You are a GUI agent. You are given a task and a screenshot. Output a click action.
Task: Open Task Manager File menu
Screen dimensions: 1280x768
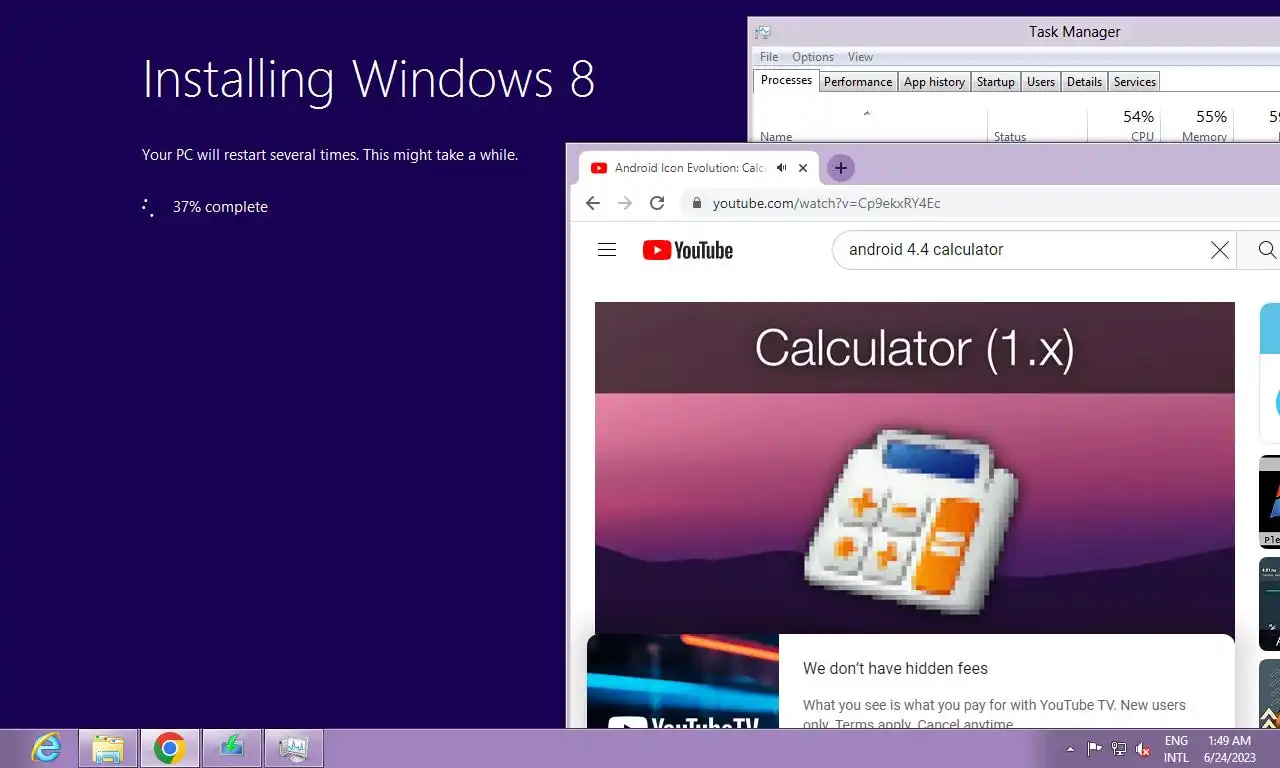coord(769,57)
